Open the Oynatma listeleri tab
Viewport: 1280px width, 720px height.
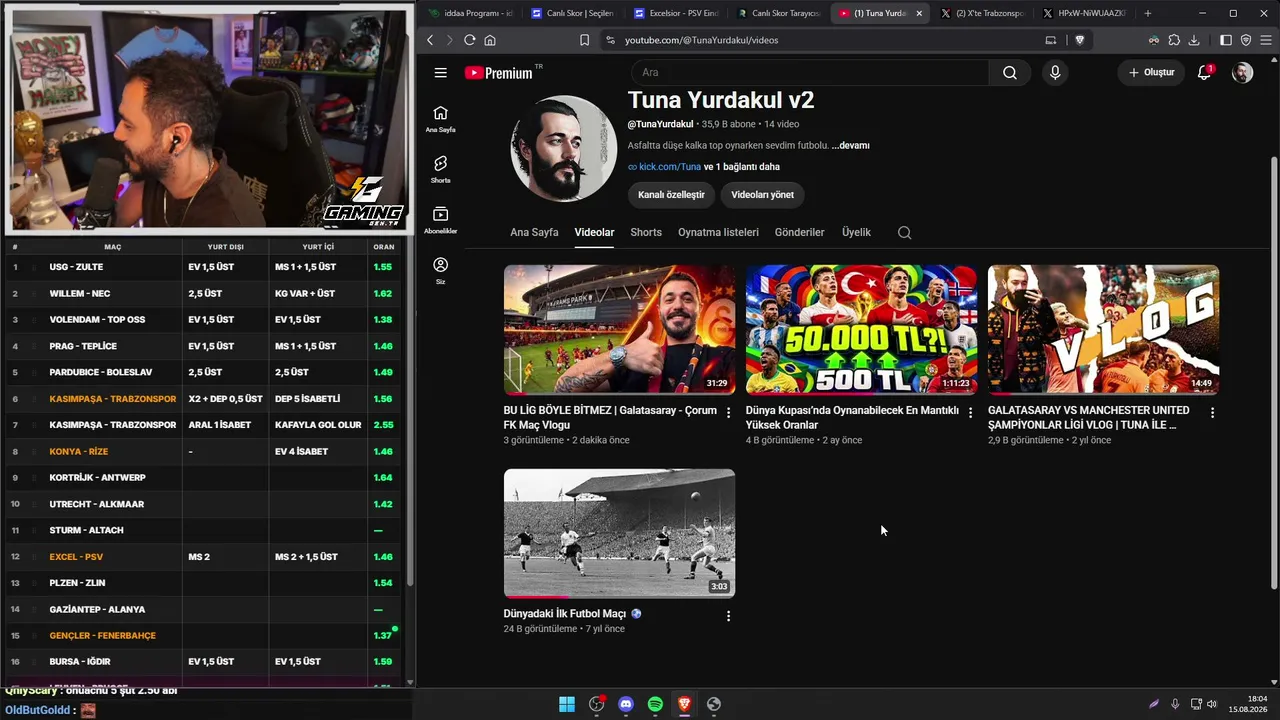(718, 232)
